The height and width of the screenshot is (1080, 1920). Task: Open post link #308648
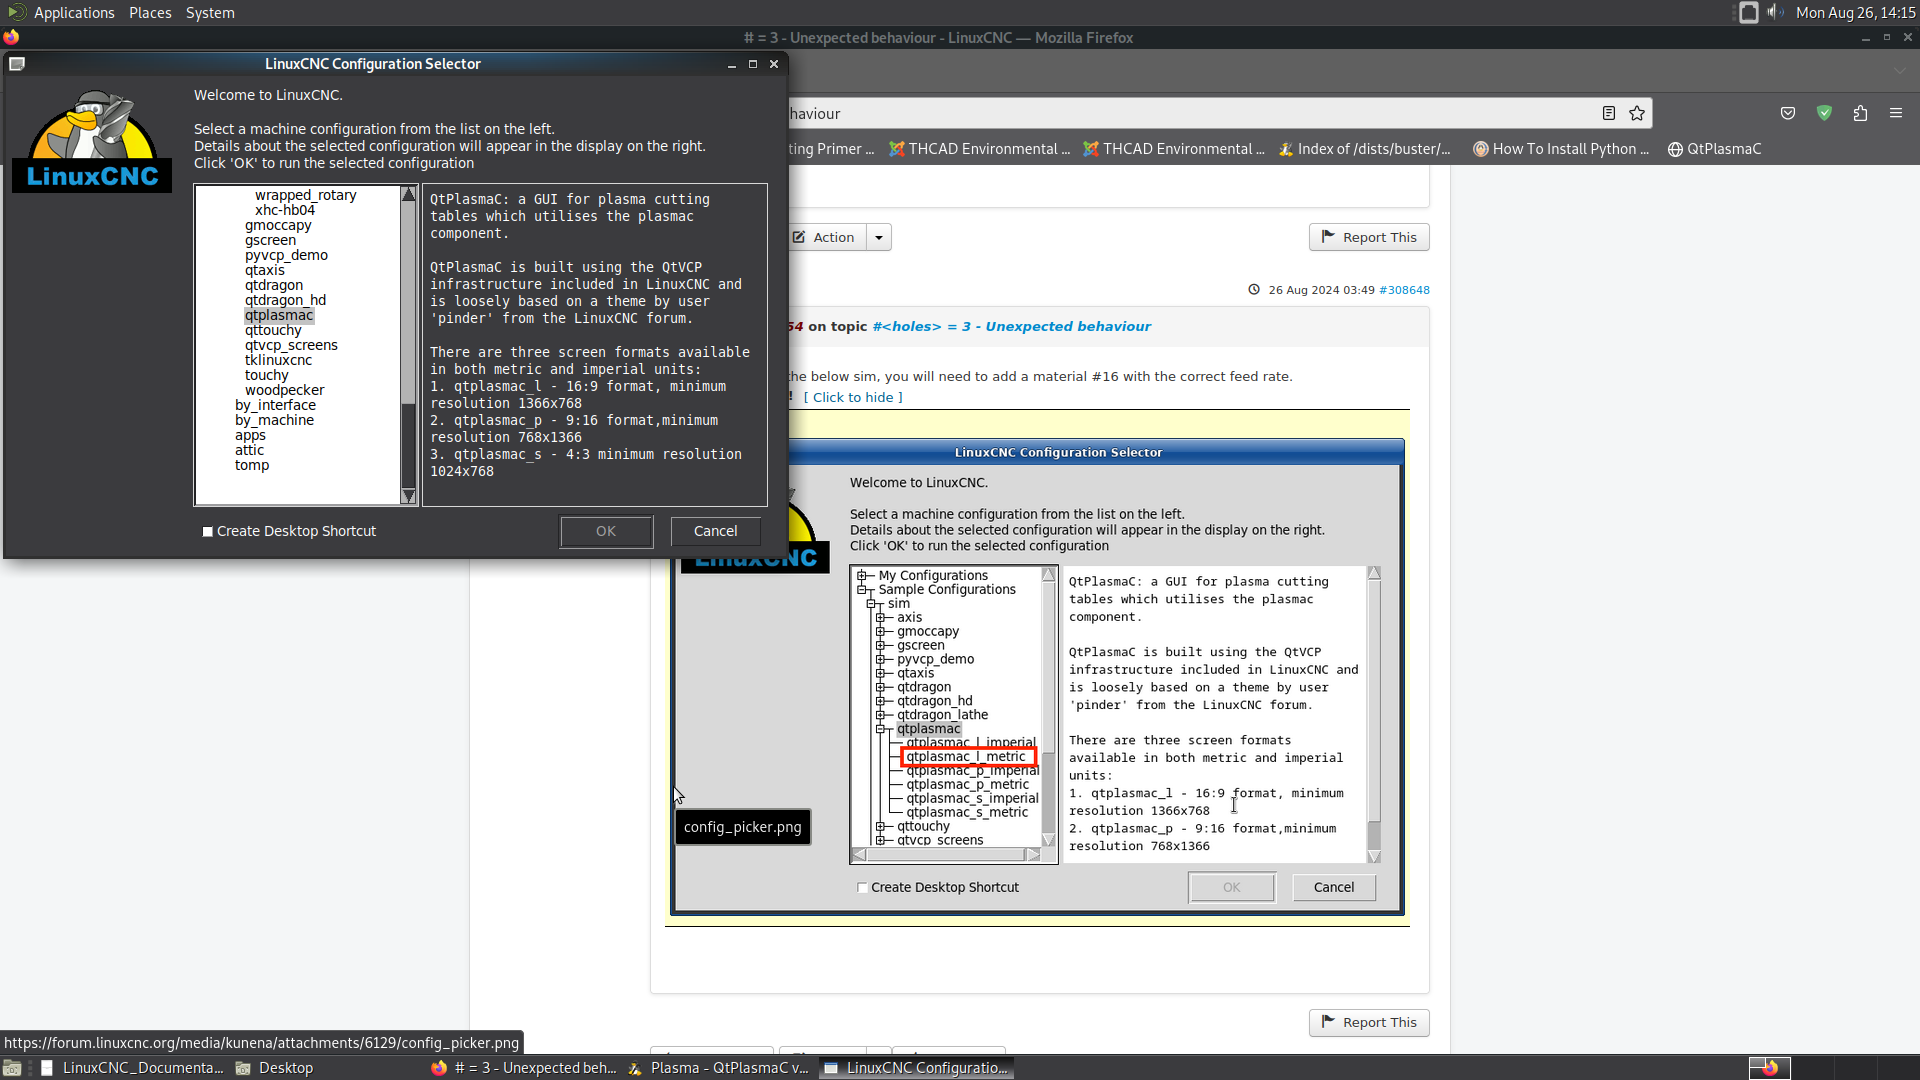(x=1404, y=290)
